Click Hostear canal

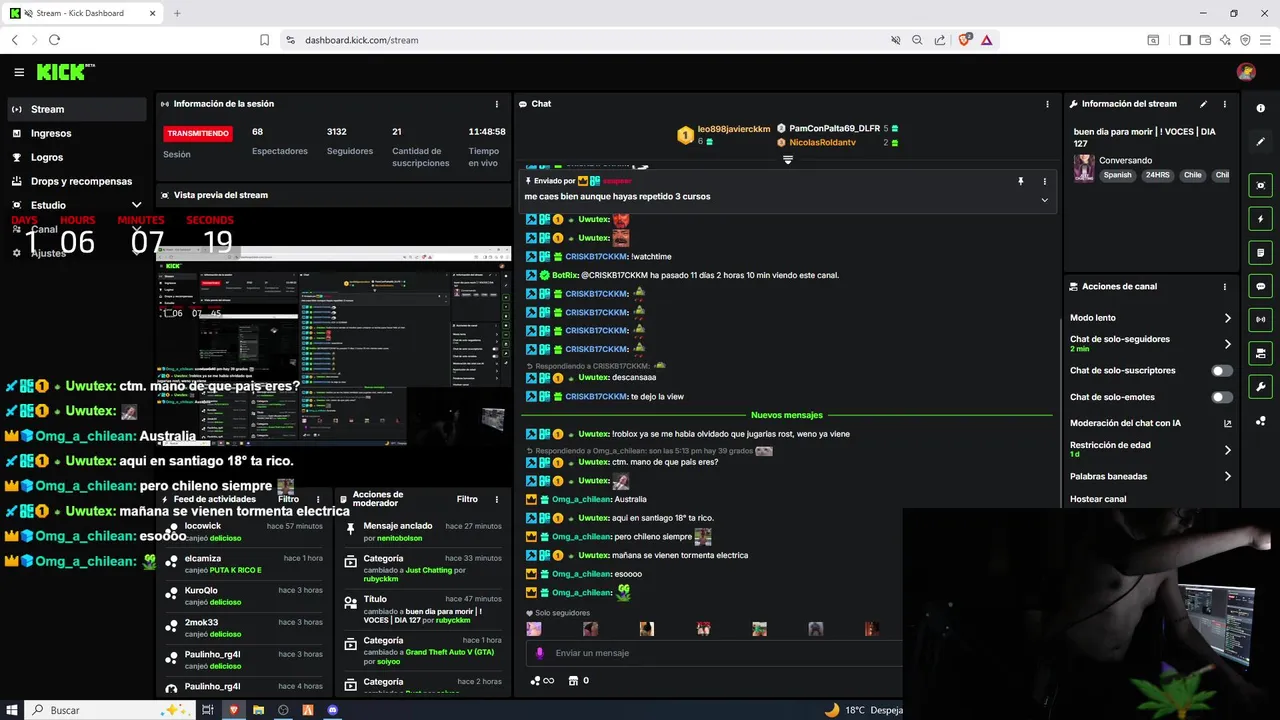click(1098, 499)
